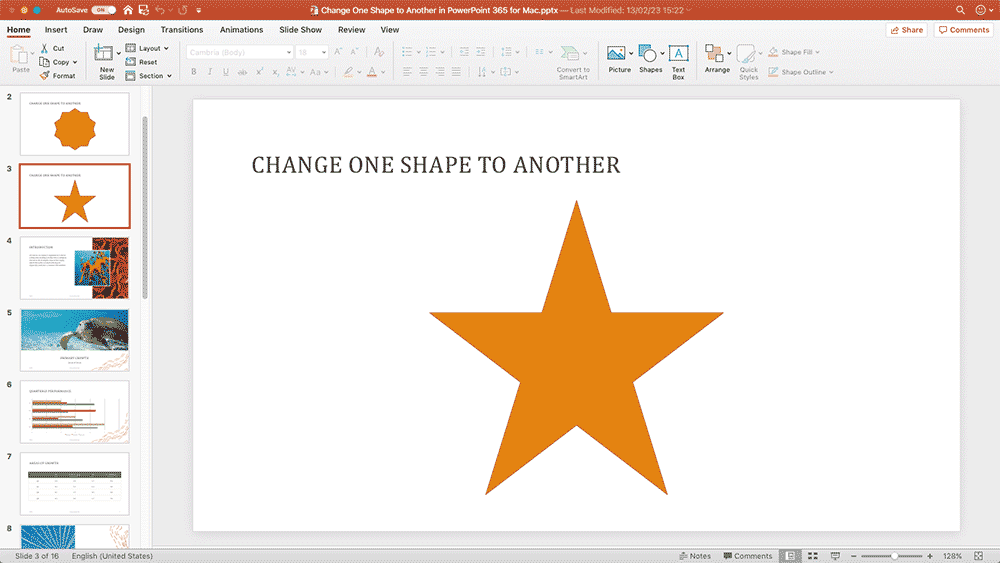Open the Home icon in title bar
The height and width of the screenshot is (563, 1000).
(x=128, y=9)
